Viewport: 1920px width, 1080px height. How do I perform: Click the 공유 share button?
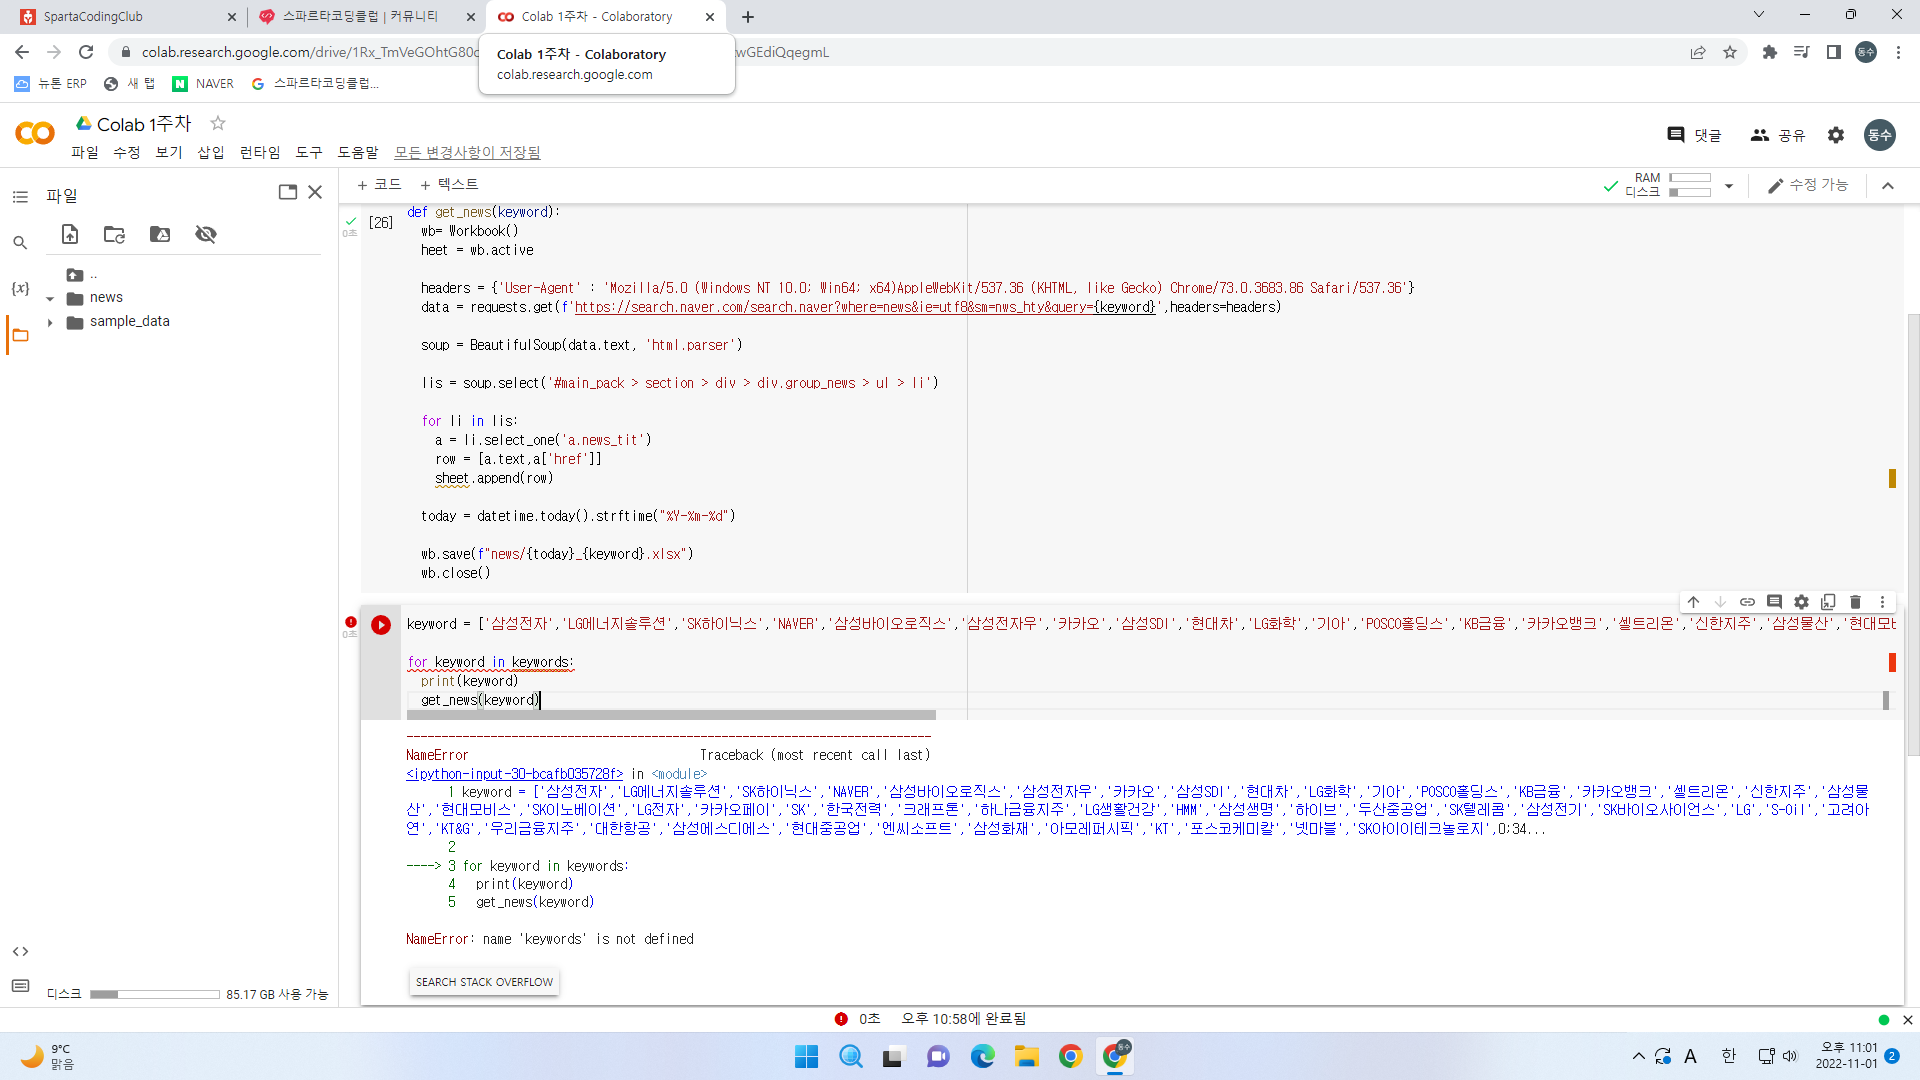tap(1777, 135)
